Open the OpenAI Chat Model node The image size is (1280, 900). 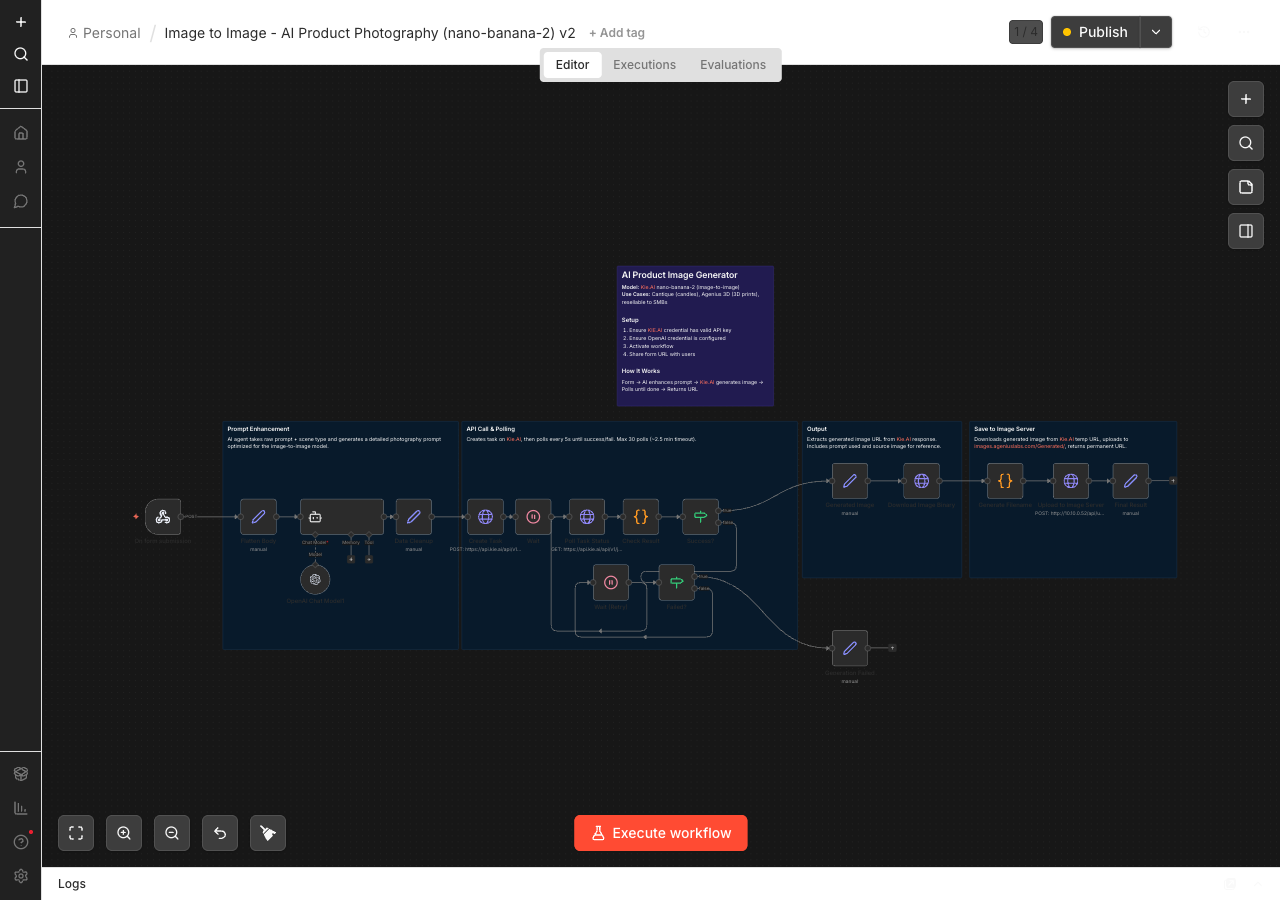pos(315,579)
